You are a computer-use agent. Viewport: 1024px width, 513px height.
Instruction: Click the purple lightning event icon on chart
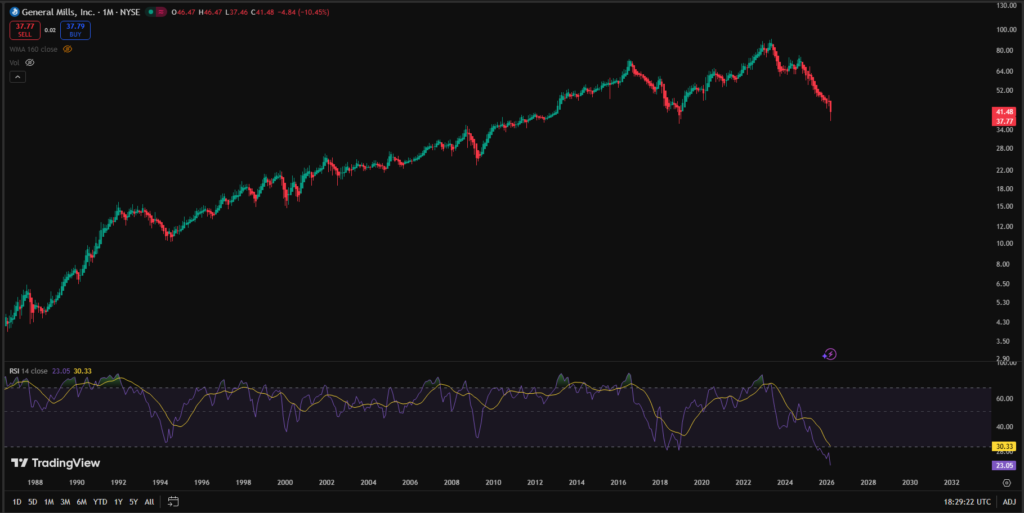829,354
